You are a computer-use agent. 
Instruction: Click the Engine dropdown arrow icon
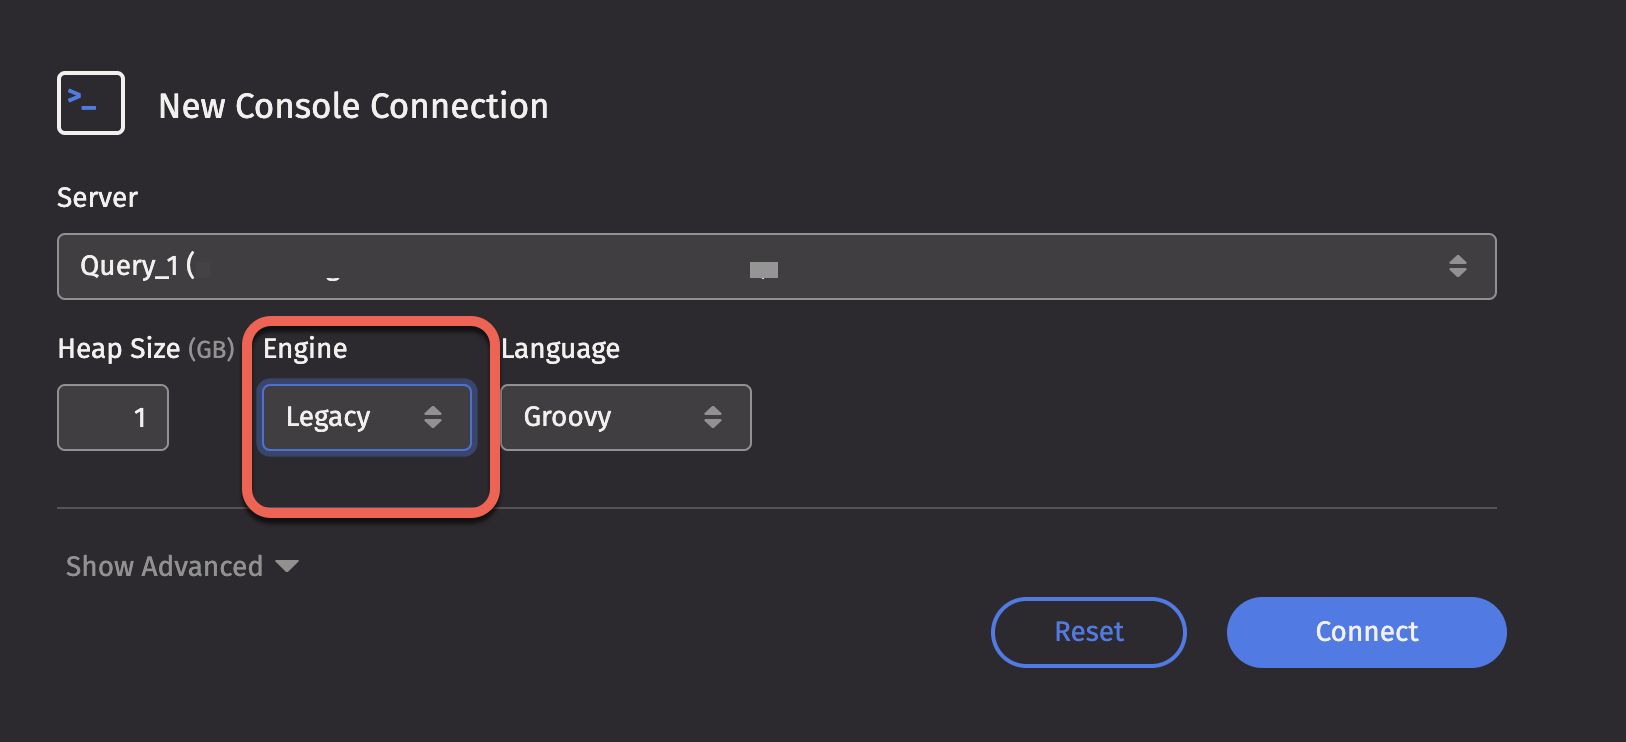click(433, 417)
